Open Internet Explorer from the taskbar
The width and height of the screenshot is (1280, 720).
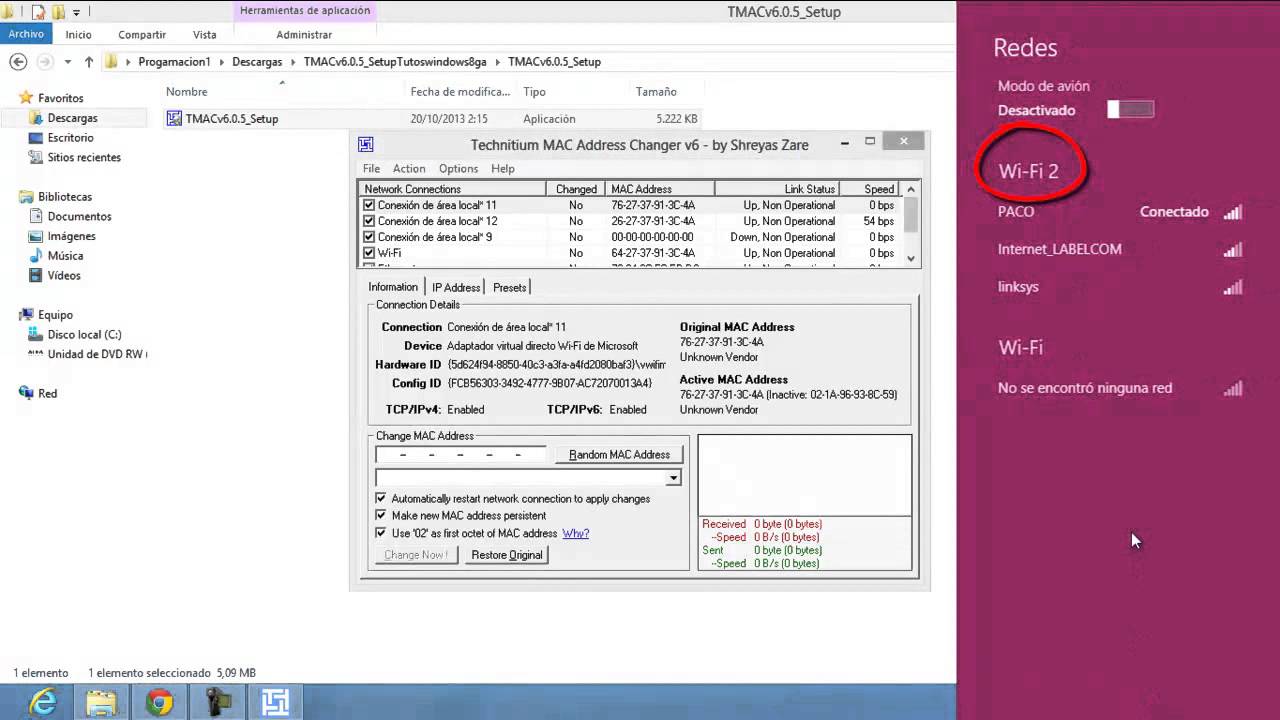43,703
